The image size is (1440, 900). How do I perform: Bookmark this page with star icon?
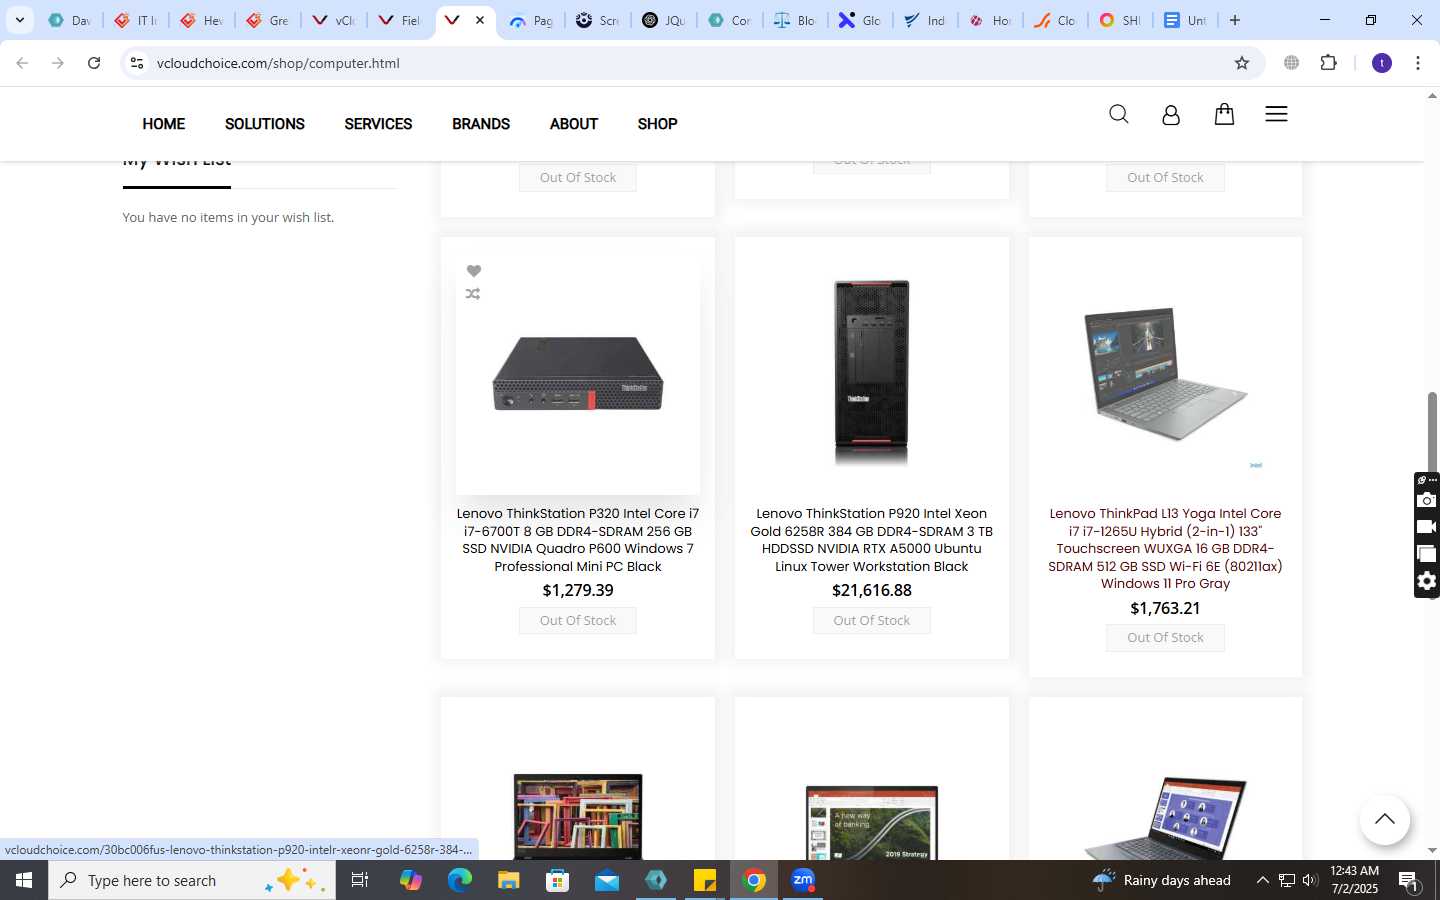click(1242, 63)
